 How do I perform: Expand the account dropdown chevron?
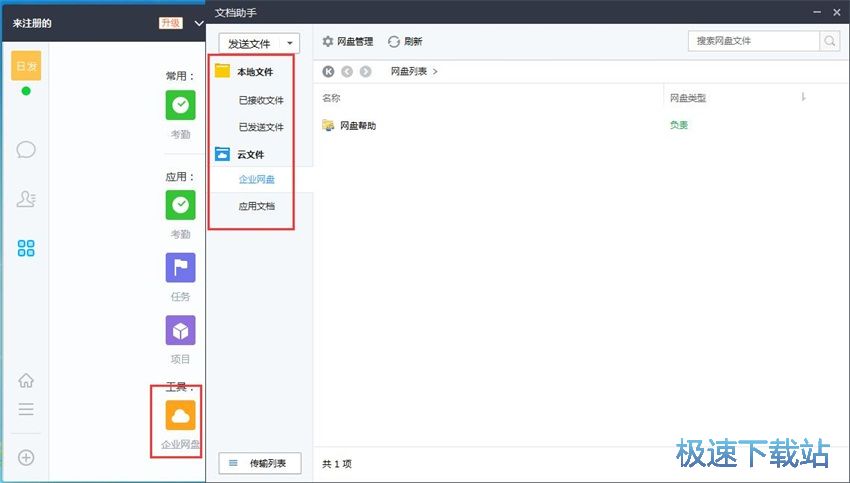click(199, 23)
